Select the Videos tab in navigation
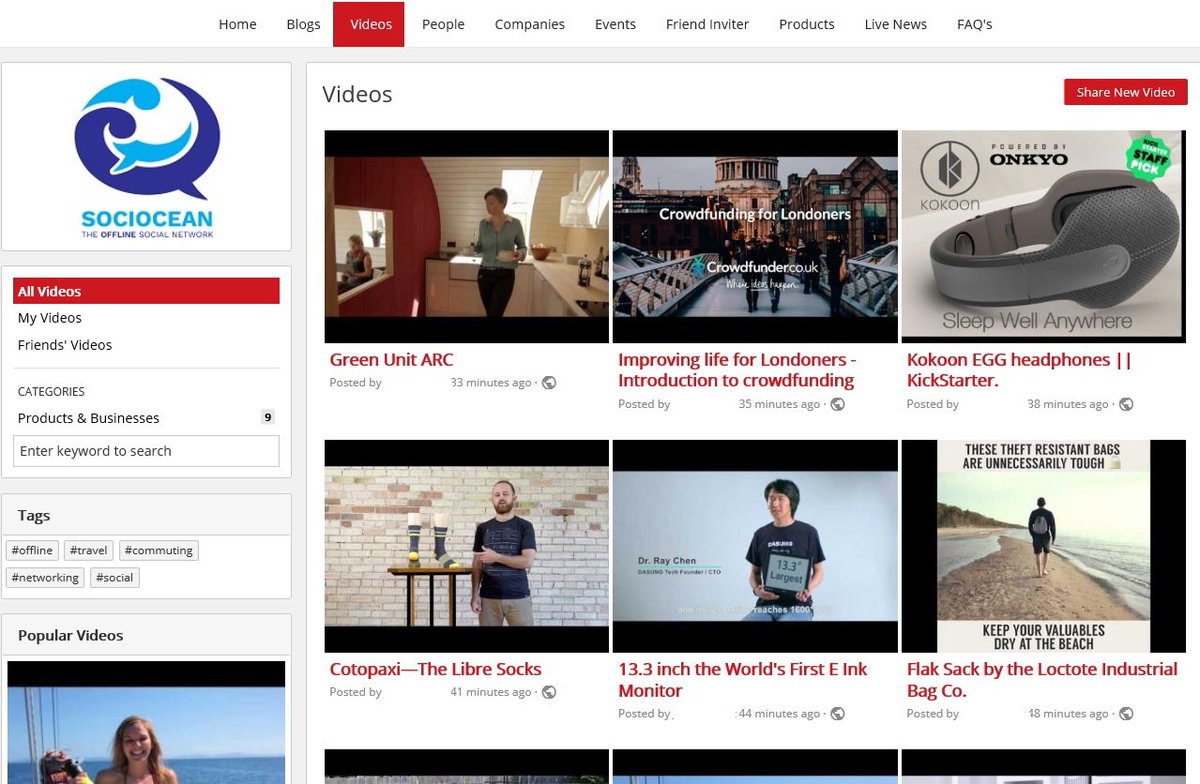 (x=371, y=24)
